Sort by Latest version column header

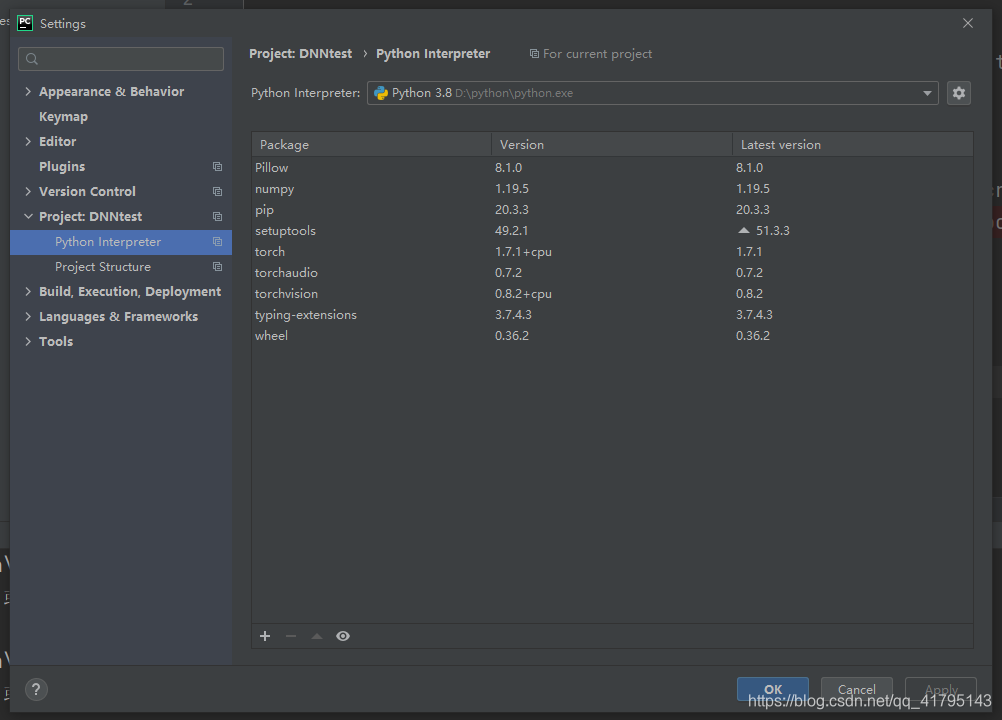click(852, 144)
